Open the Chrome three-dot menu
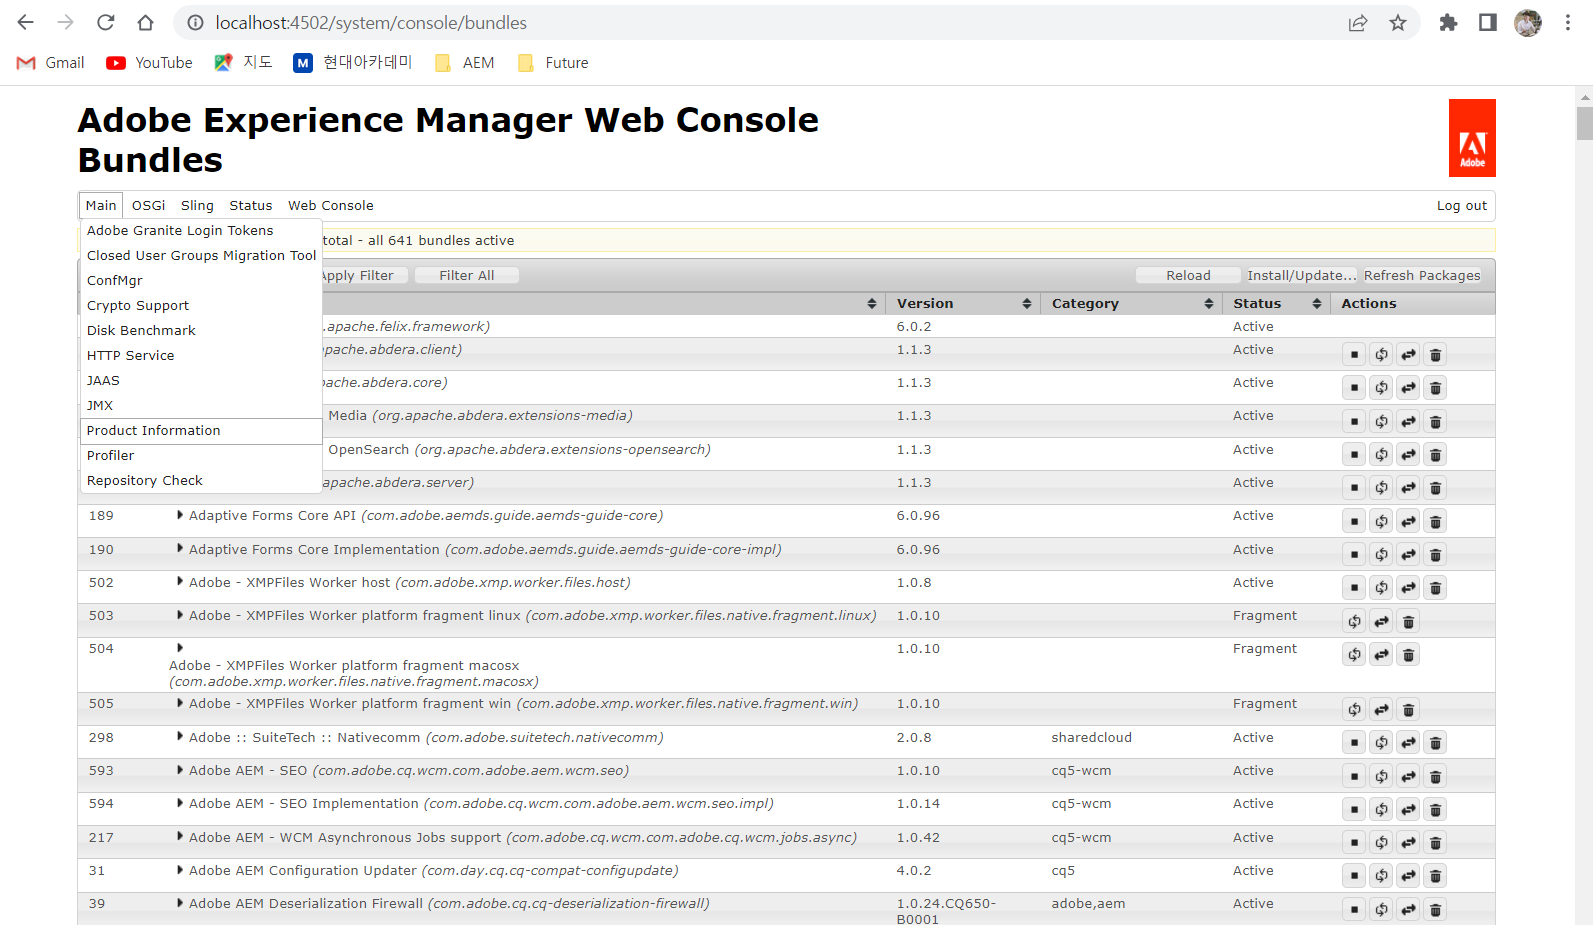This screenshot has width=1593, height=925. point(1568,23)
